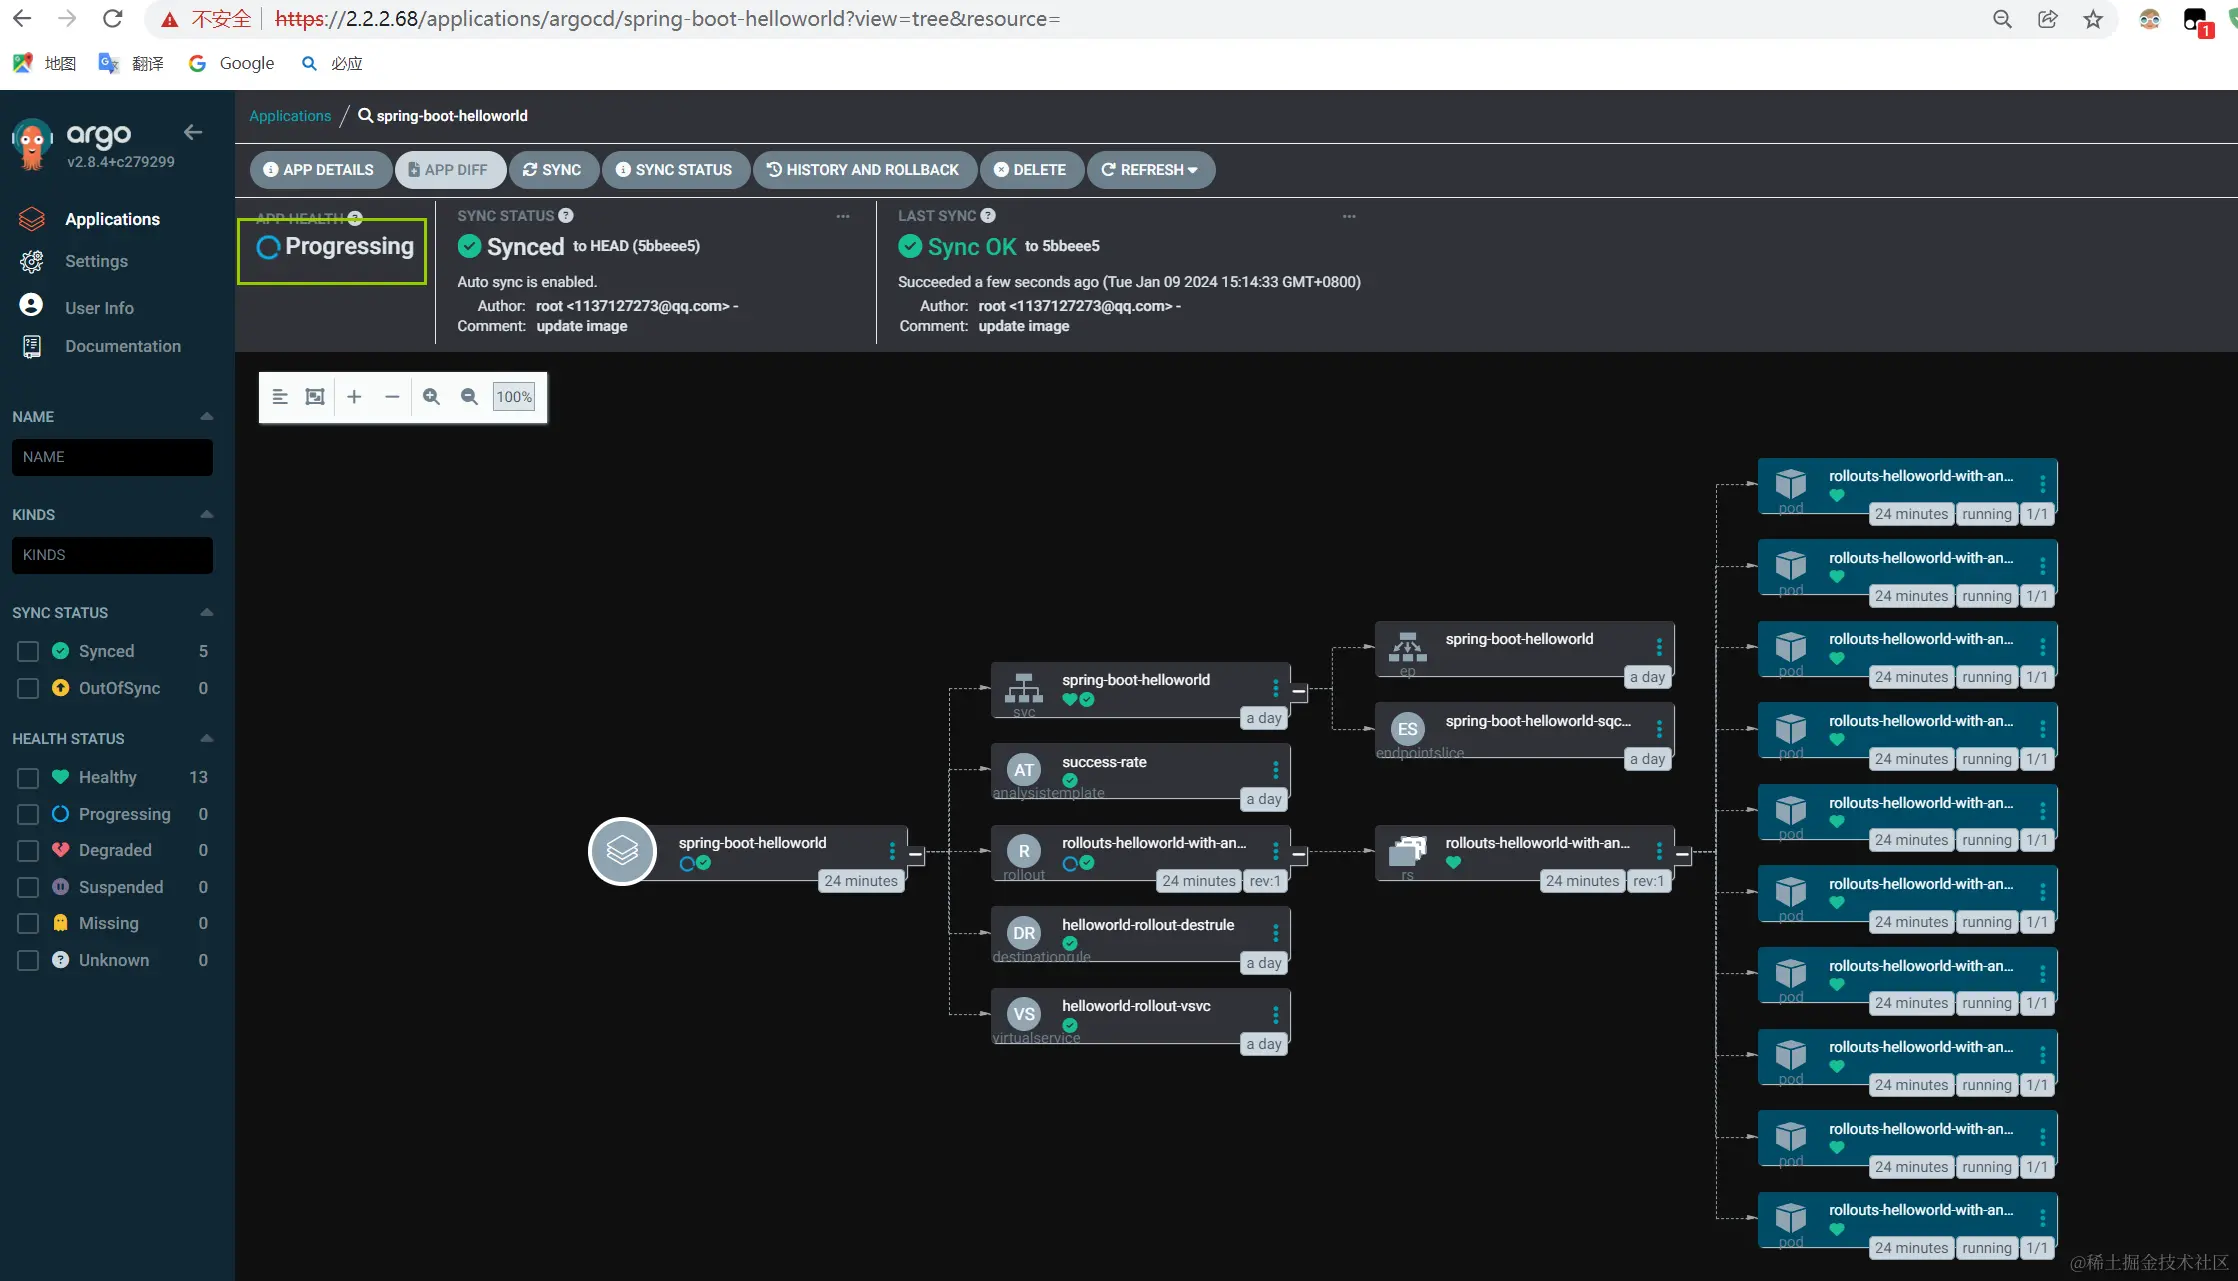Collapse the Argo sidebar with back arrow
The image size is (2238, 1281).
pyautogui.click(x=193, y=132)
